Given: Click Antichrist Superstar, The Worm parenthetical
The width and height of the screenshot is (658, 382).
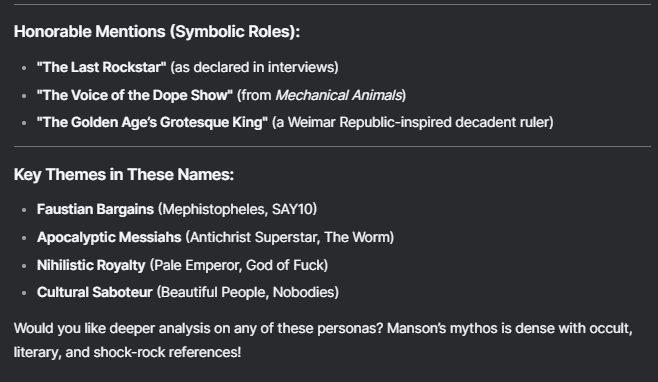Looking at the screenshot, I should pyautogui.click(x=290, y=237).
